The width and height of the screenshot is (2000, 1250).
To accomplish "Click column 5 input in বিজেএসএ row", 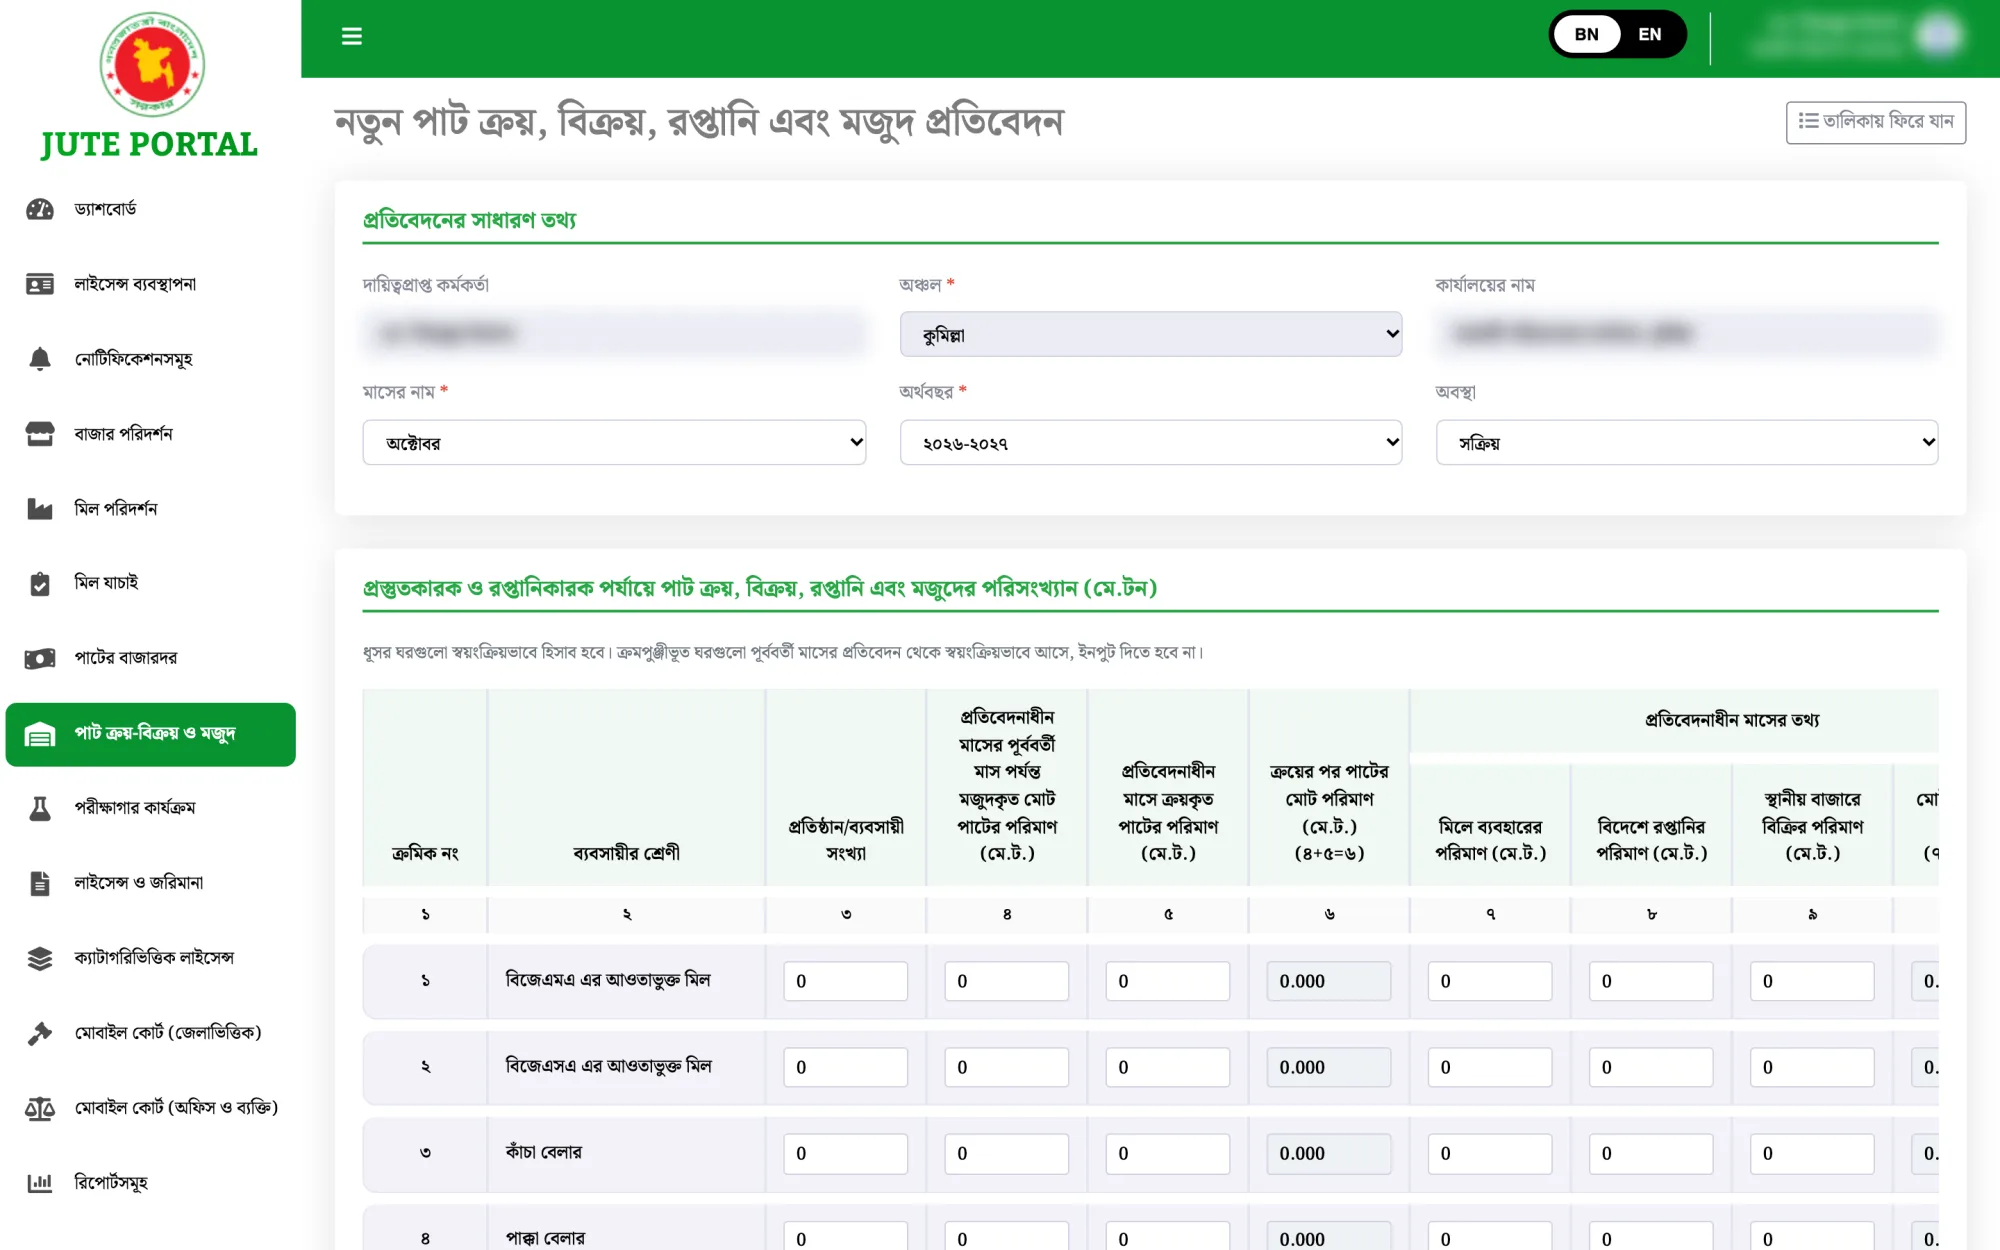I will pyautogui.click(x=1168, y=1067).
